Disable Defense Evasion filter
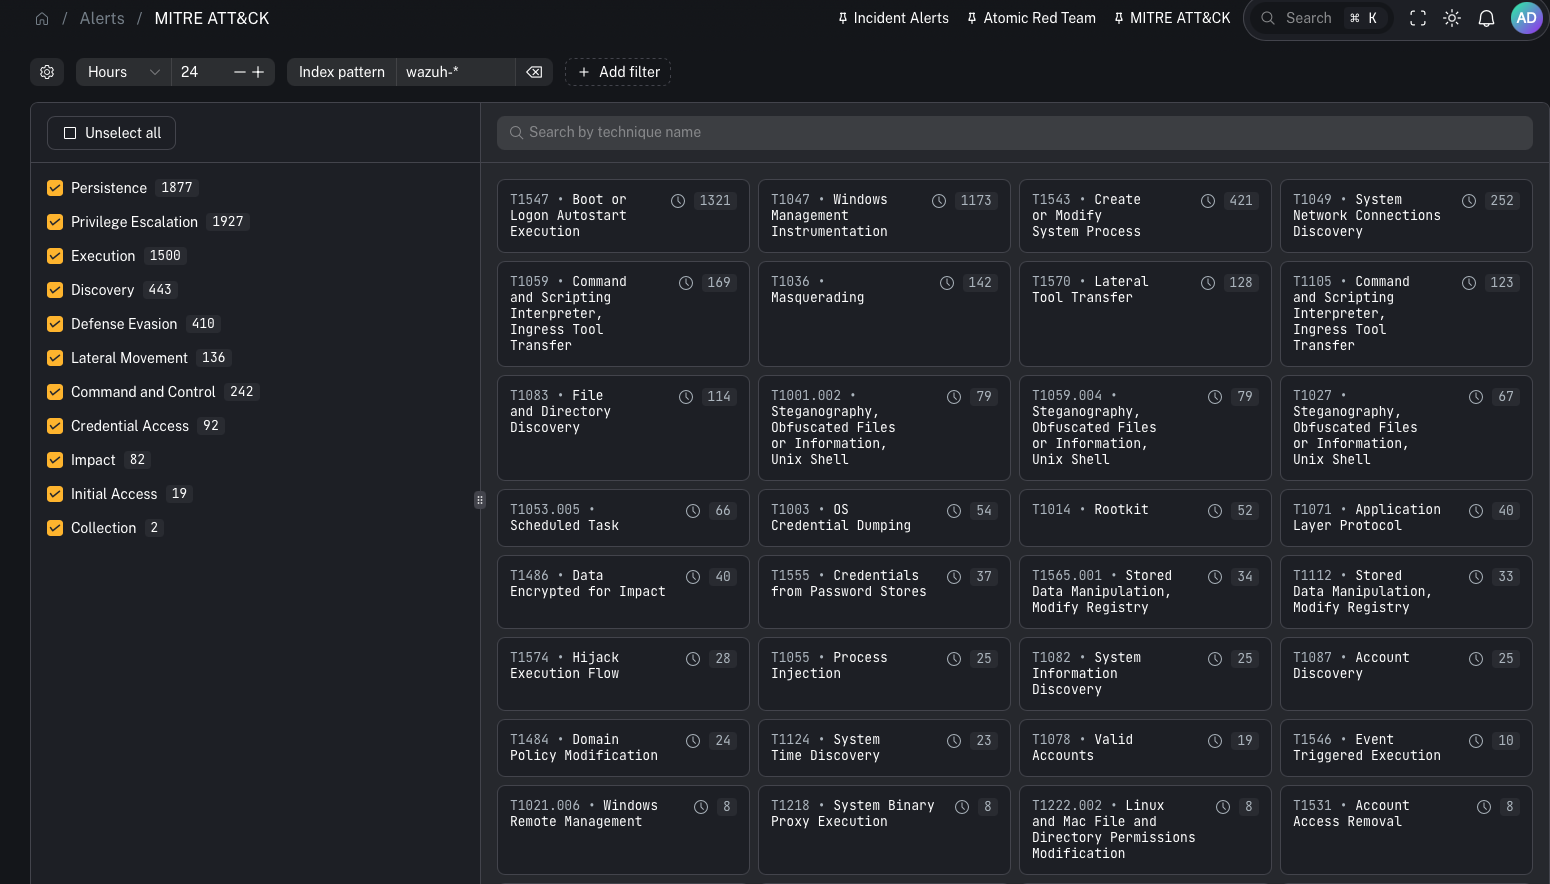The height and width of the screenshot is (884, 1550). click(55, 324)
